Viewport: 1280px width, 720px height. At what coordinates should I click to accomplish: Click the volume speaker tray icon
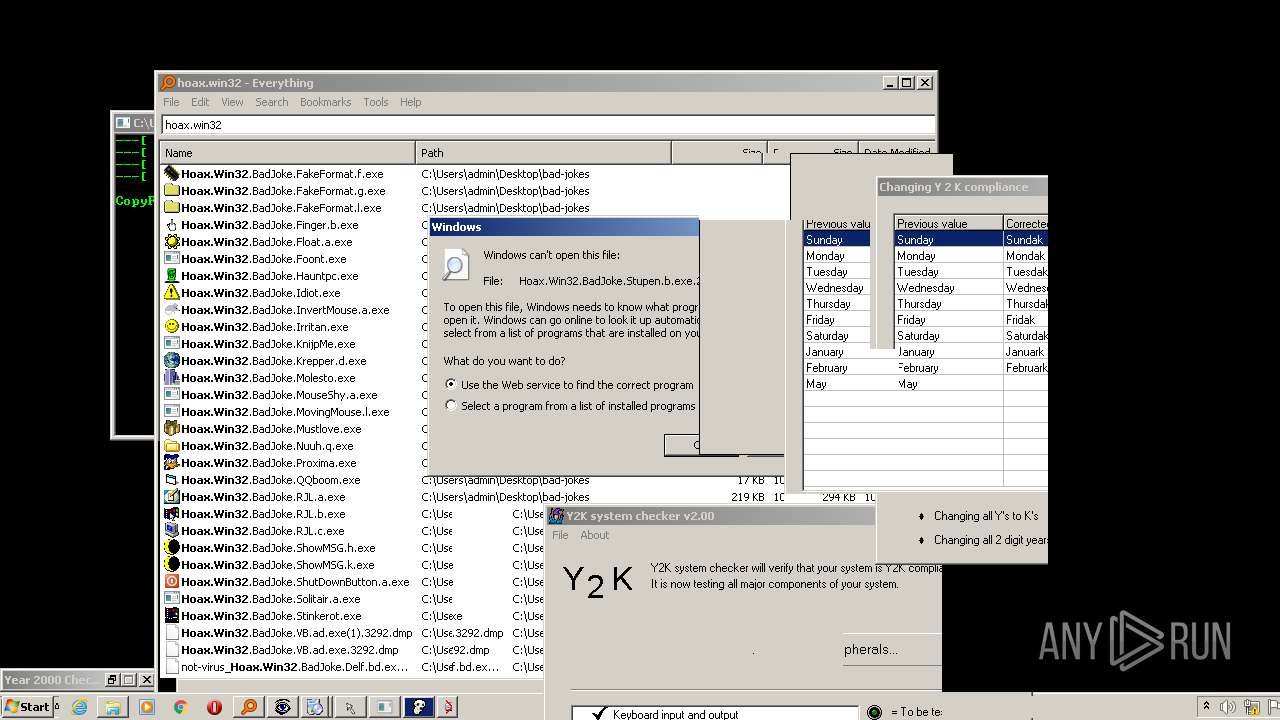(1227, 707)
